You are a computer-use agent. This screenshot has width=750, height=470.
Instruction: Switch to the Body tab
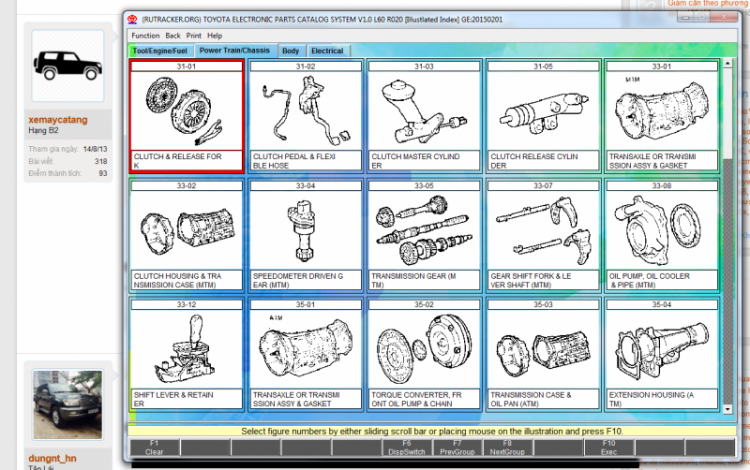(290, 51)
